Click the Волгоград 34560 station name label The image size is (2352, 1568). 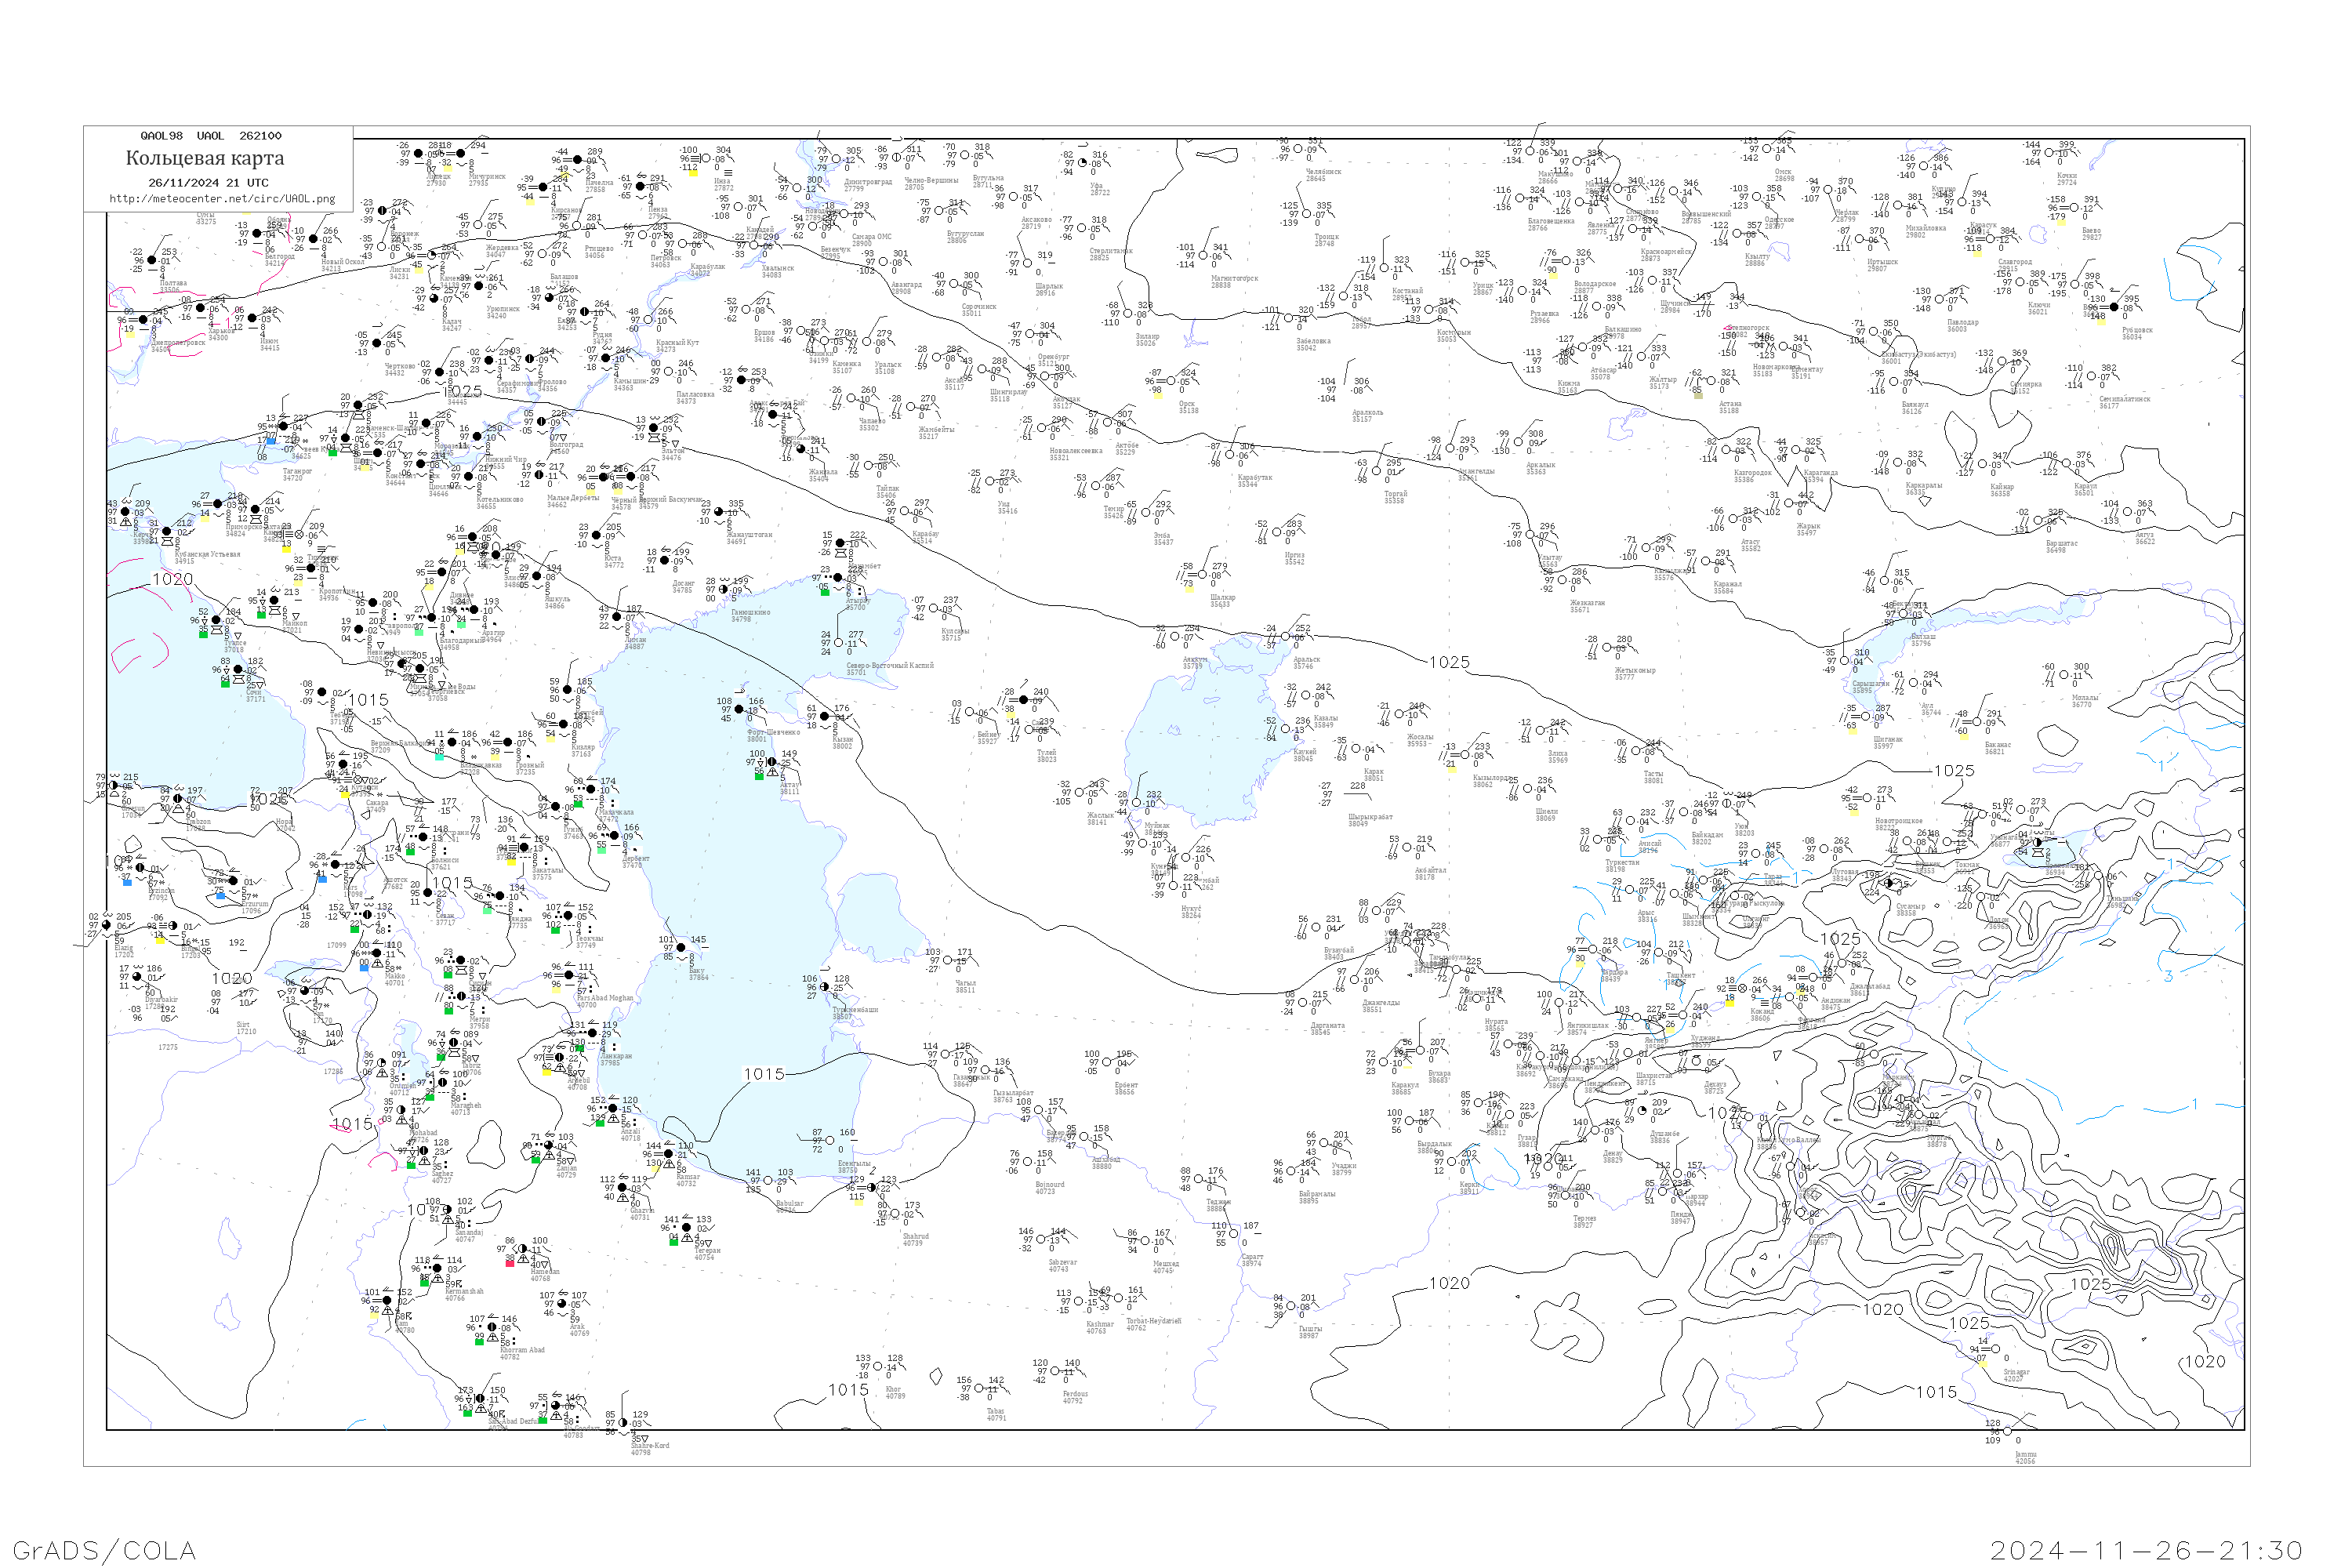565,447
